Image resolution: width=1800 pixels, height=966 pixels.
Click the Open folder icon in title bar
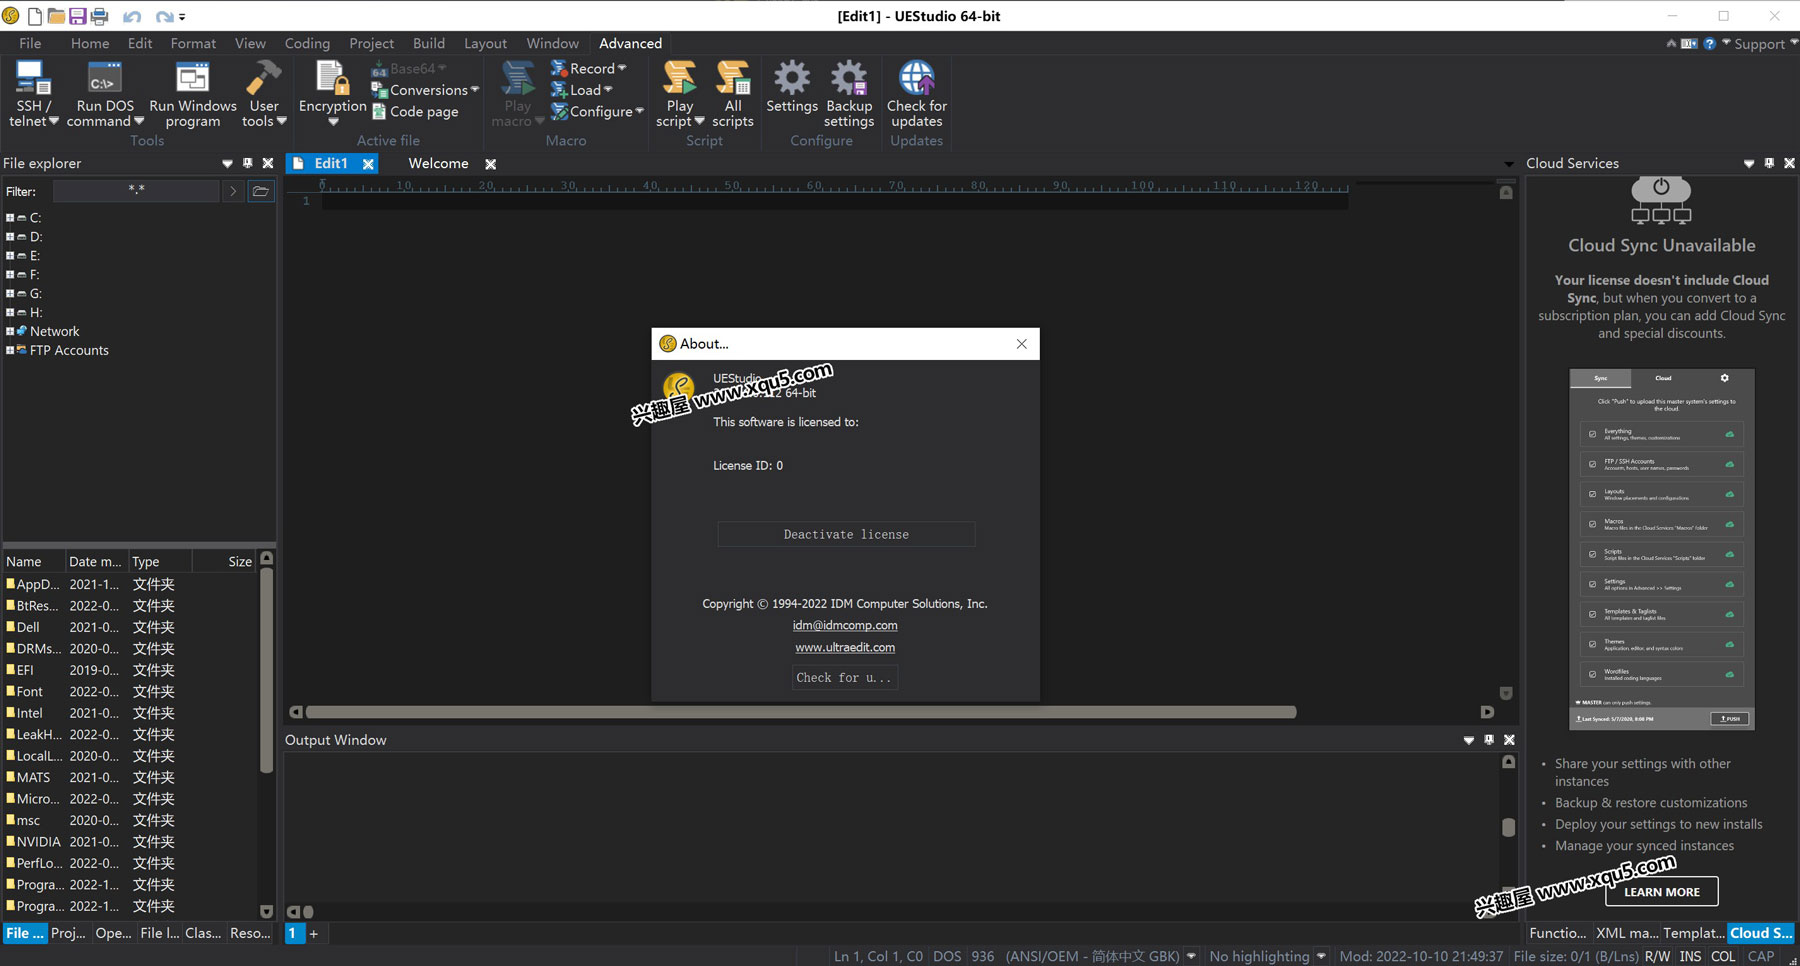click(x=56, y=16)
